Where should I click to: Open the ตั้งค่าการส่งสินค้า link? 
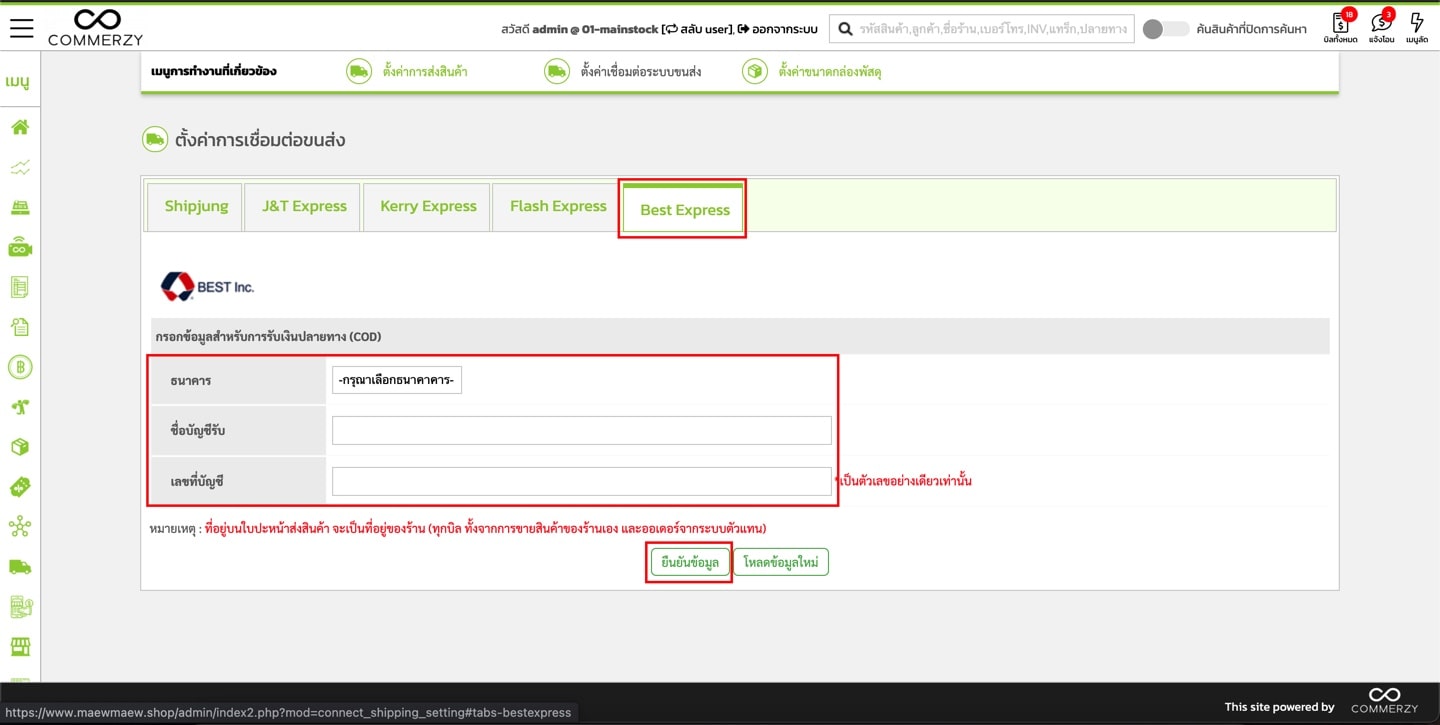point(424,72)
